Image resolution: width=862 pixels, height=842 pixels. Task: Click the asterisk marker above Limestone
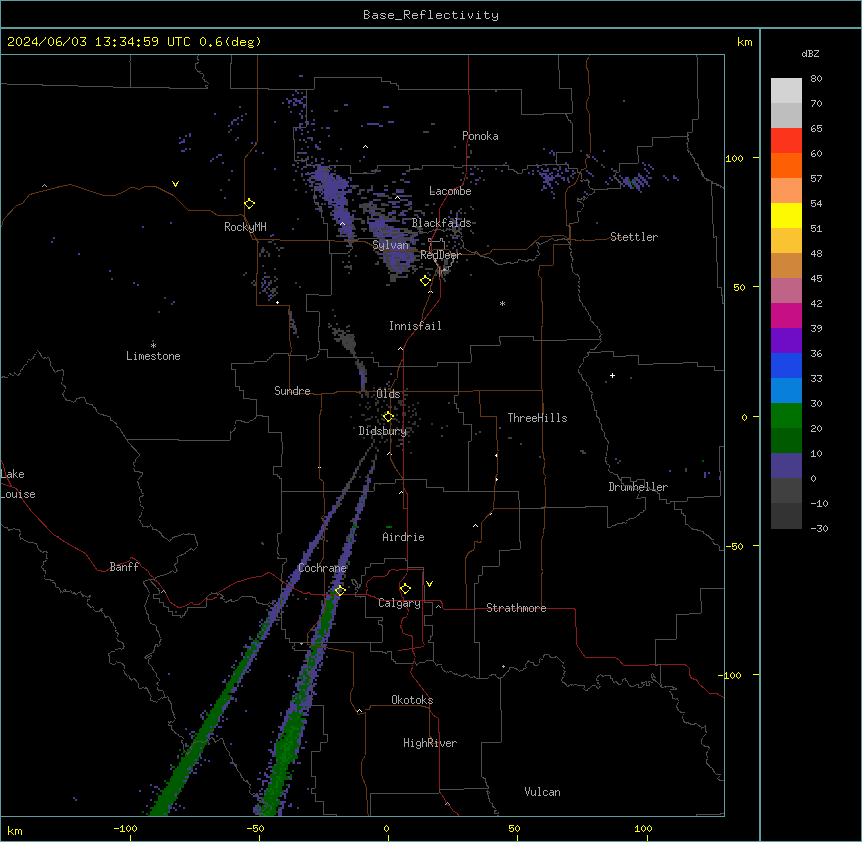[153, 345]
